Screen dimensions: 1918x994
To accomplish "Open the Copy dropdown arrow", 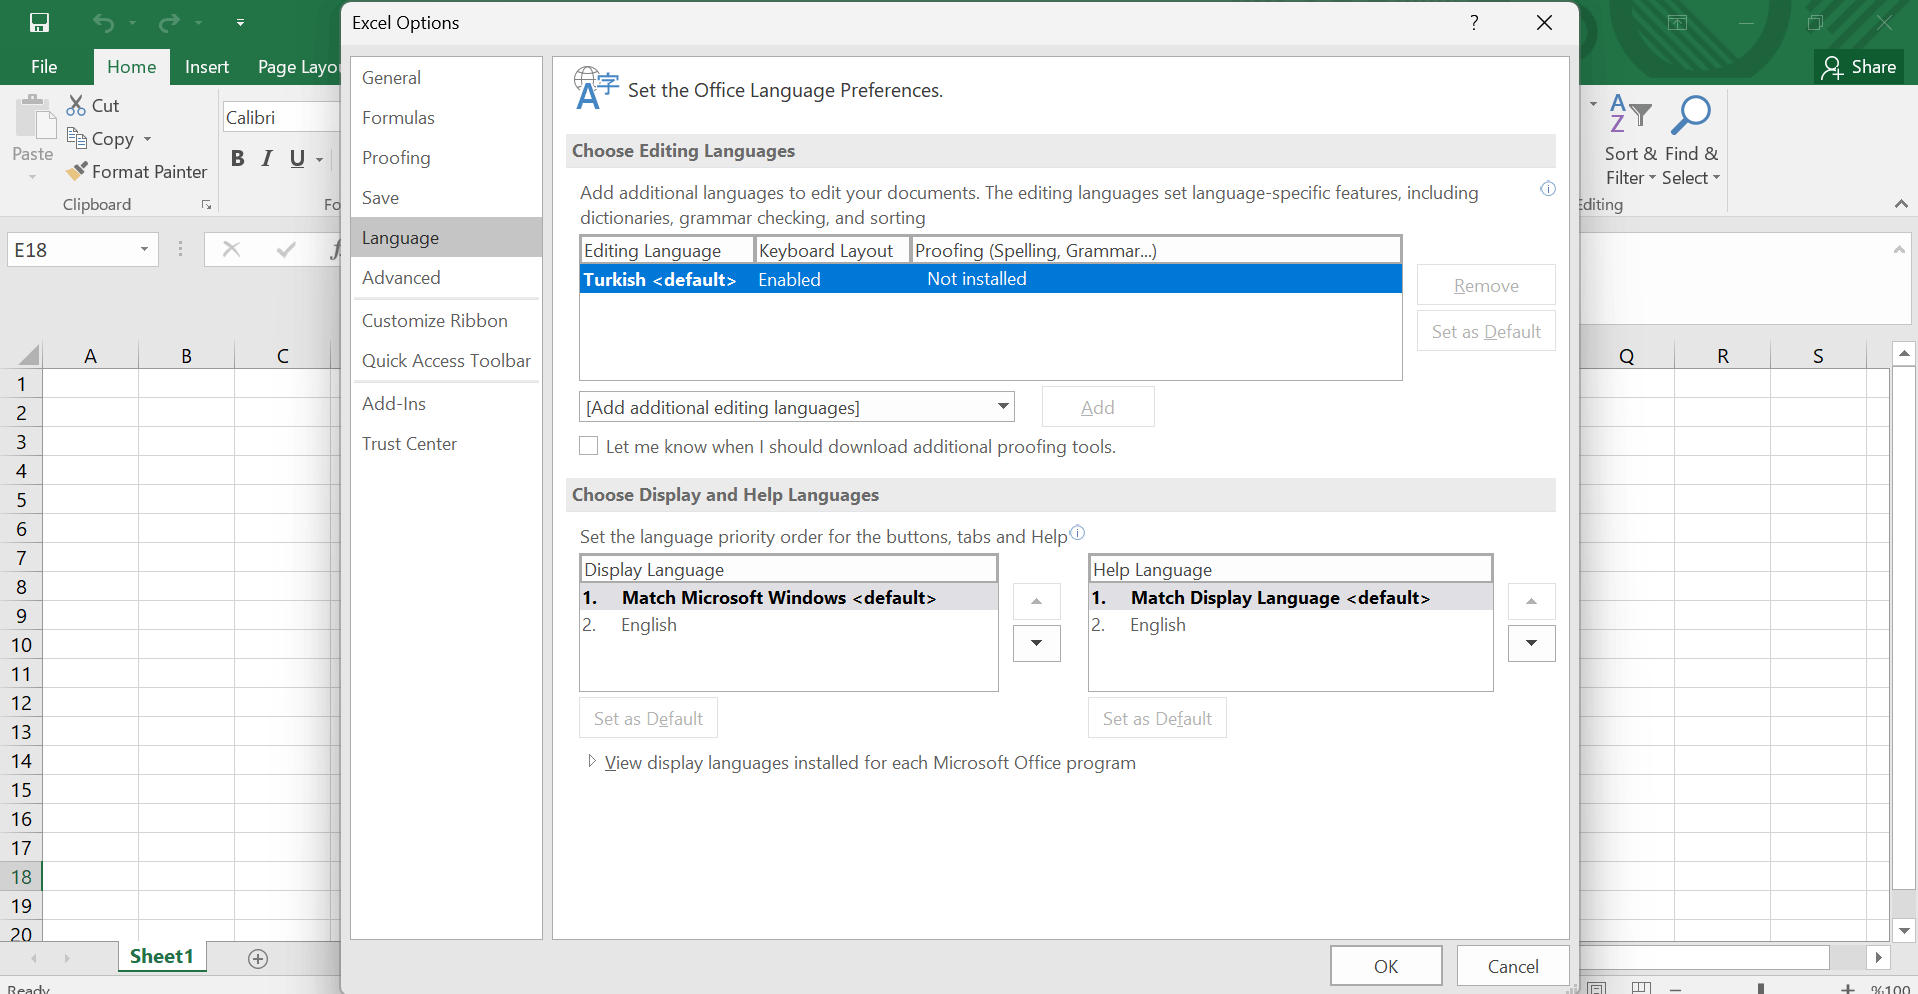I will (147, 139).
